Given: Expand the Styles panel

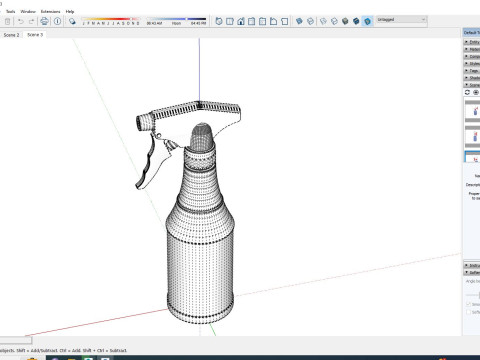Looking at the screenshot, I should tap(472, 63).
